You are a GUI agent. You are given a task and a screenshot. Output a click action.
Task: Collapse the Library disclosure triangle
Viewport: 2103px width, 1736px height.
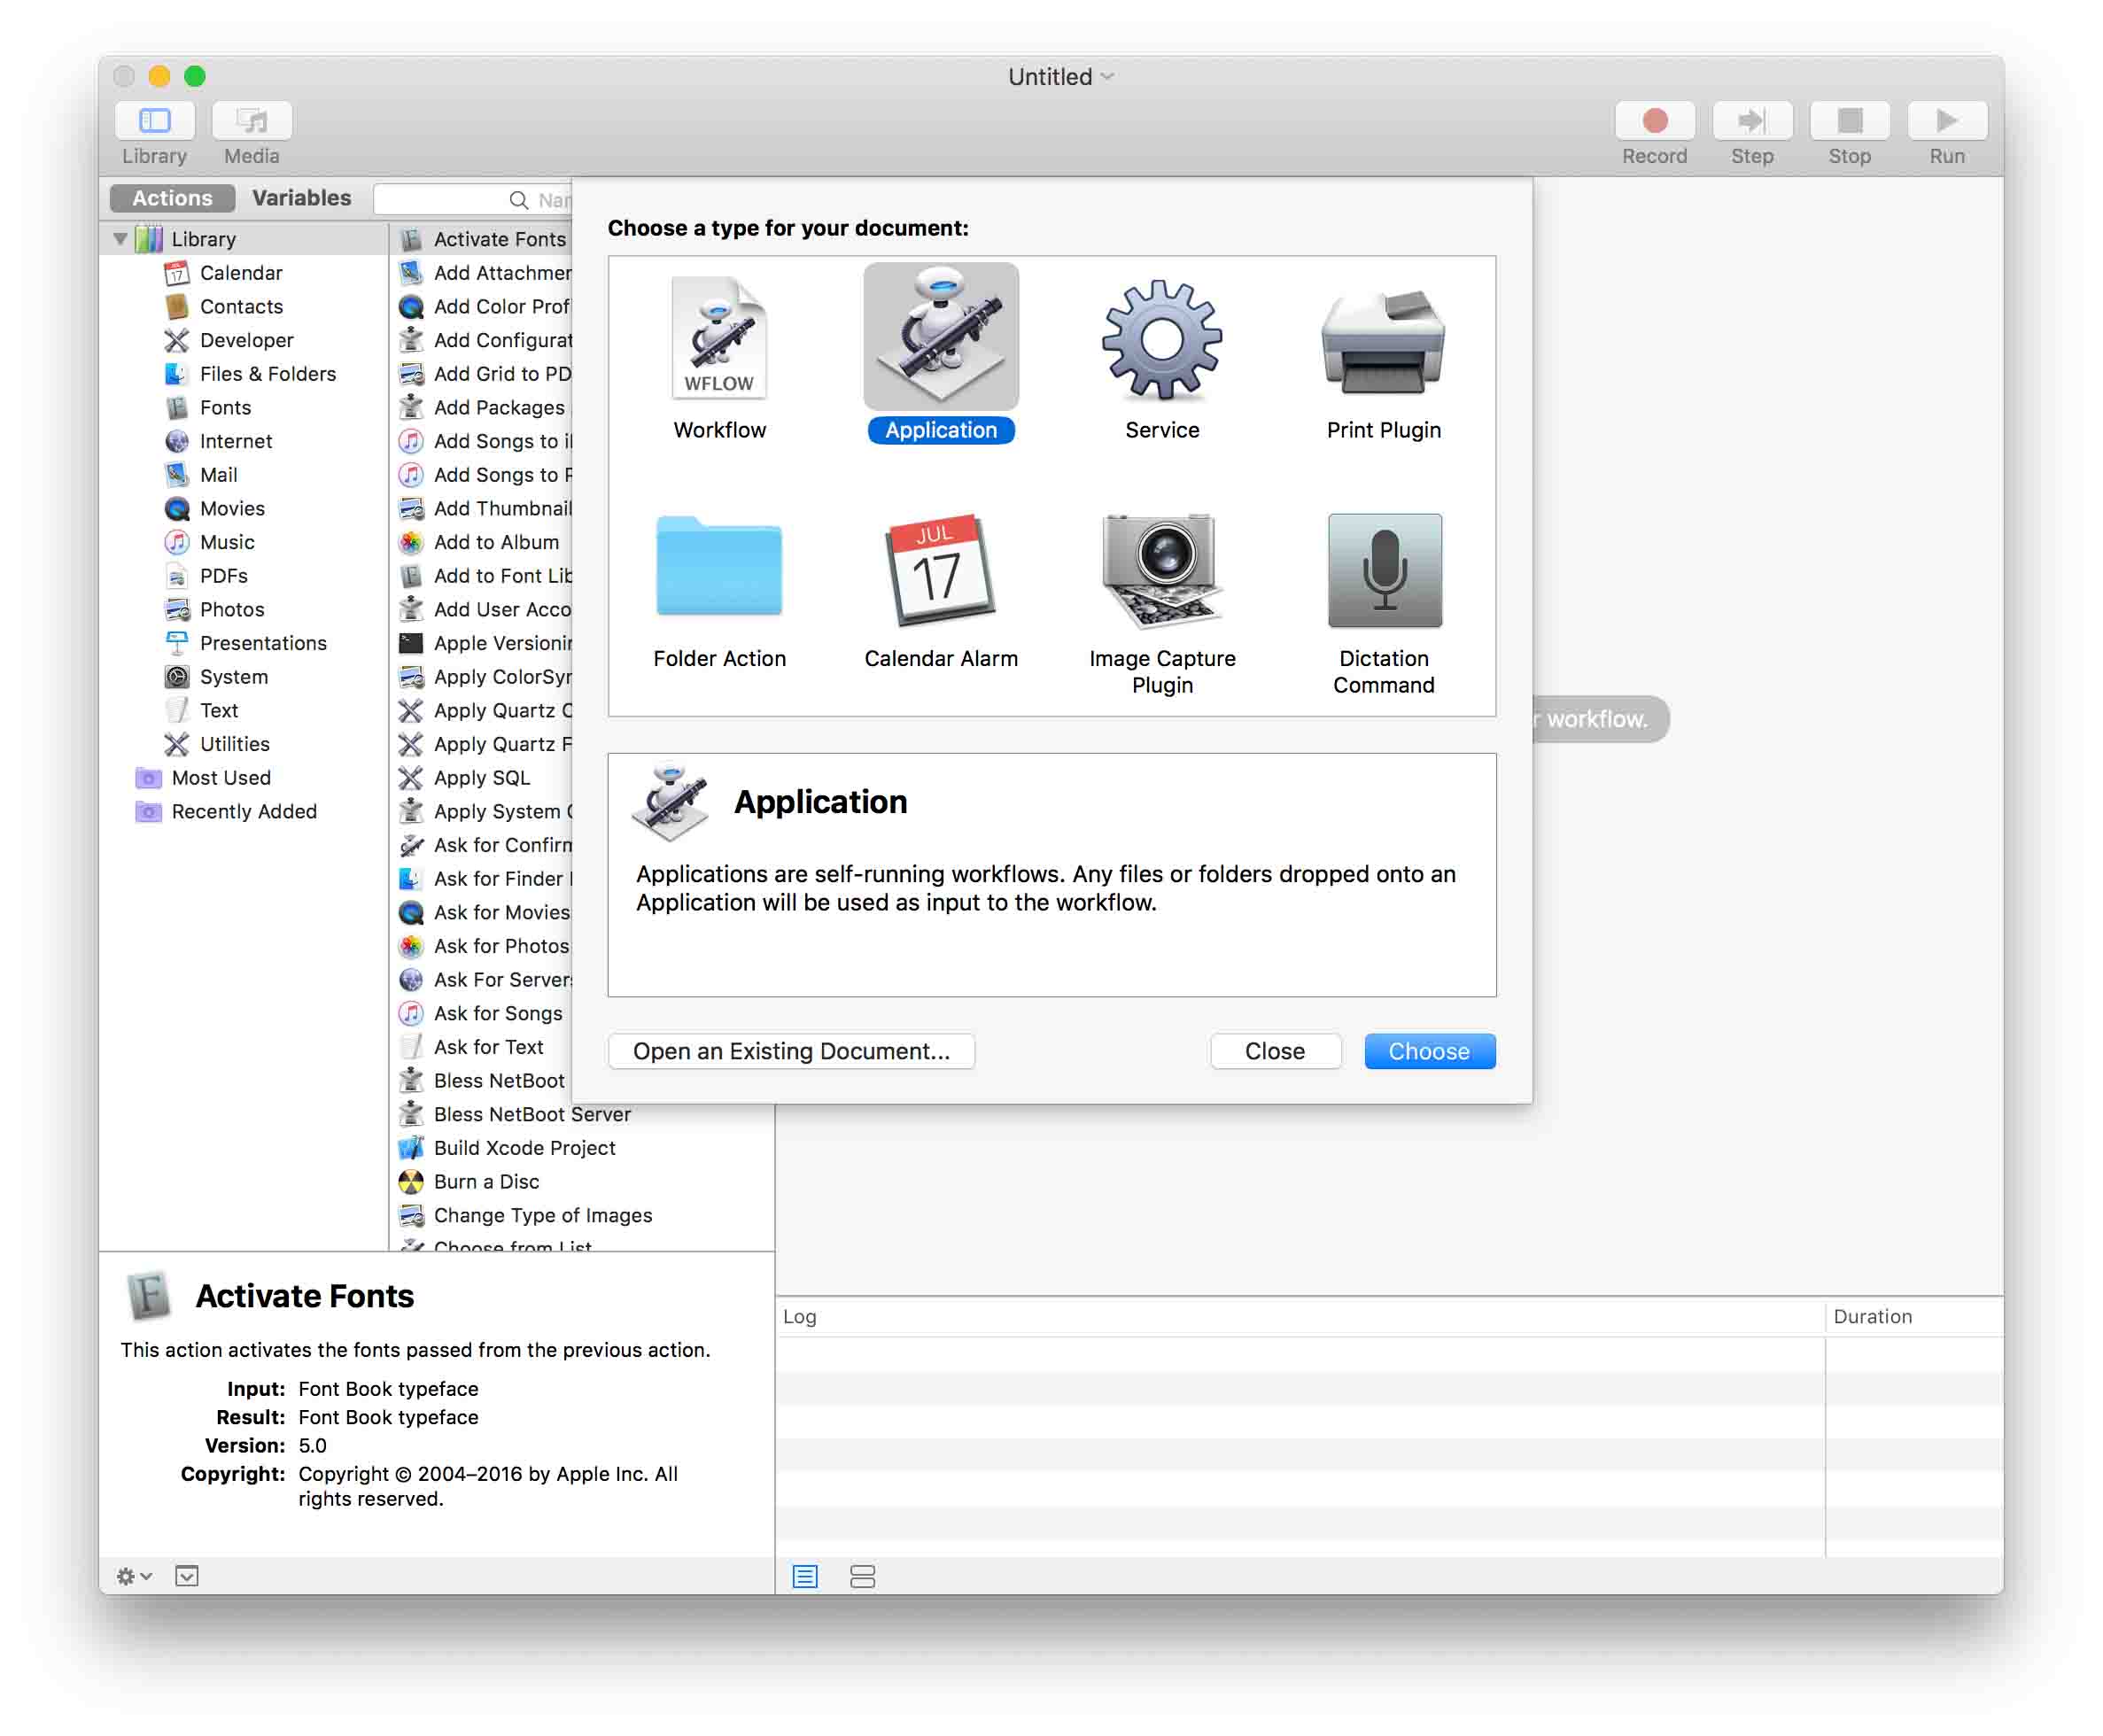coord(120,239)
